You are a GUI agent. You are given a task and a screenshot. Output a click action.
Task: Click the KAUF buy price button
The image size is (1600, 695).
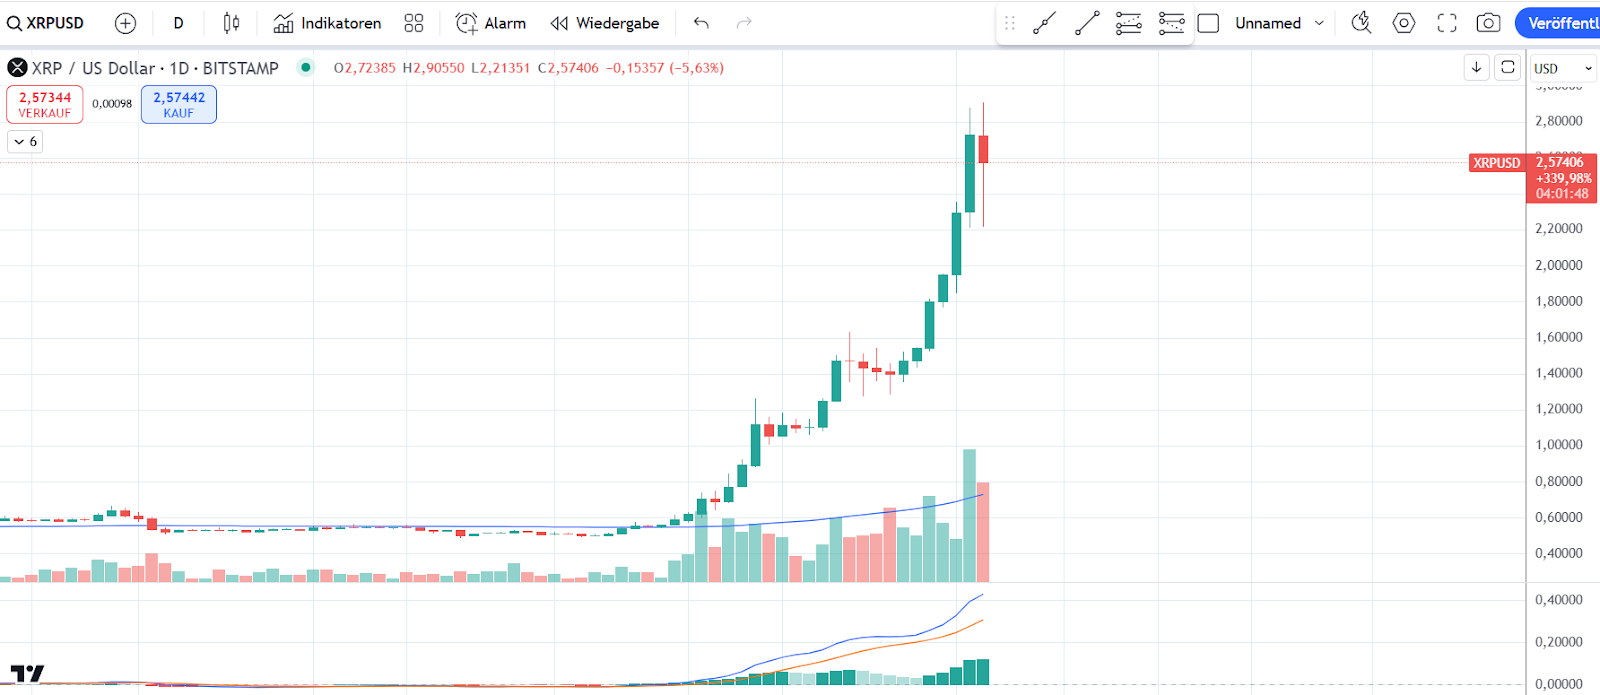179,104
